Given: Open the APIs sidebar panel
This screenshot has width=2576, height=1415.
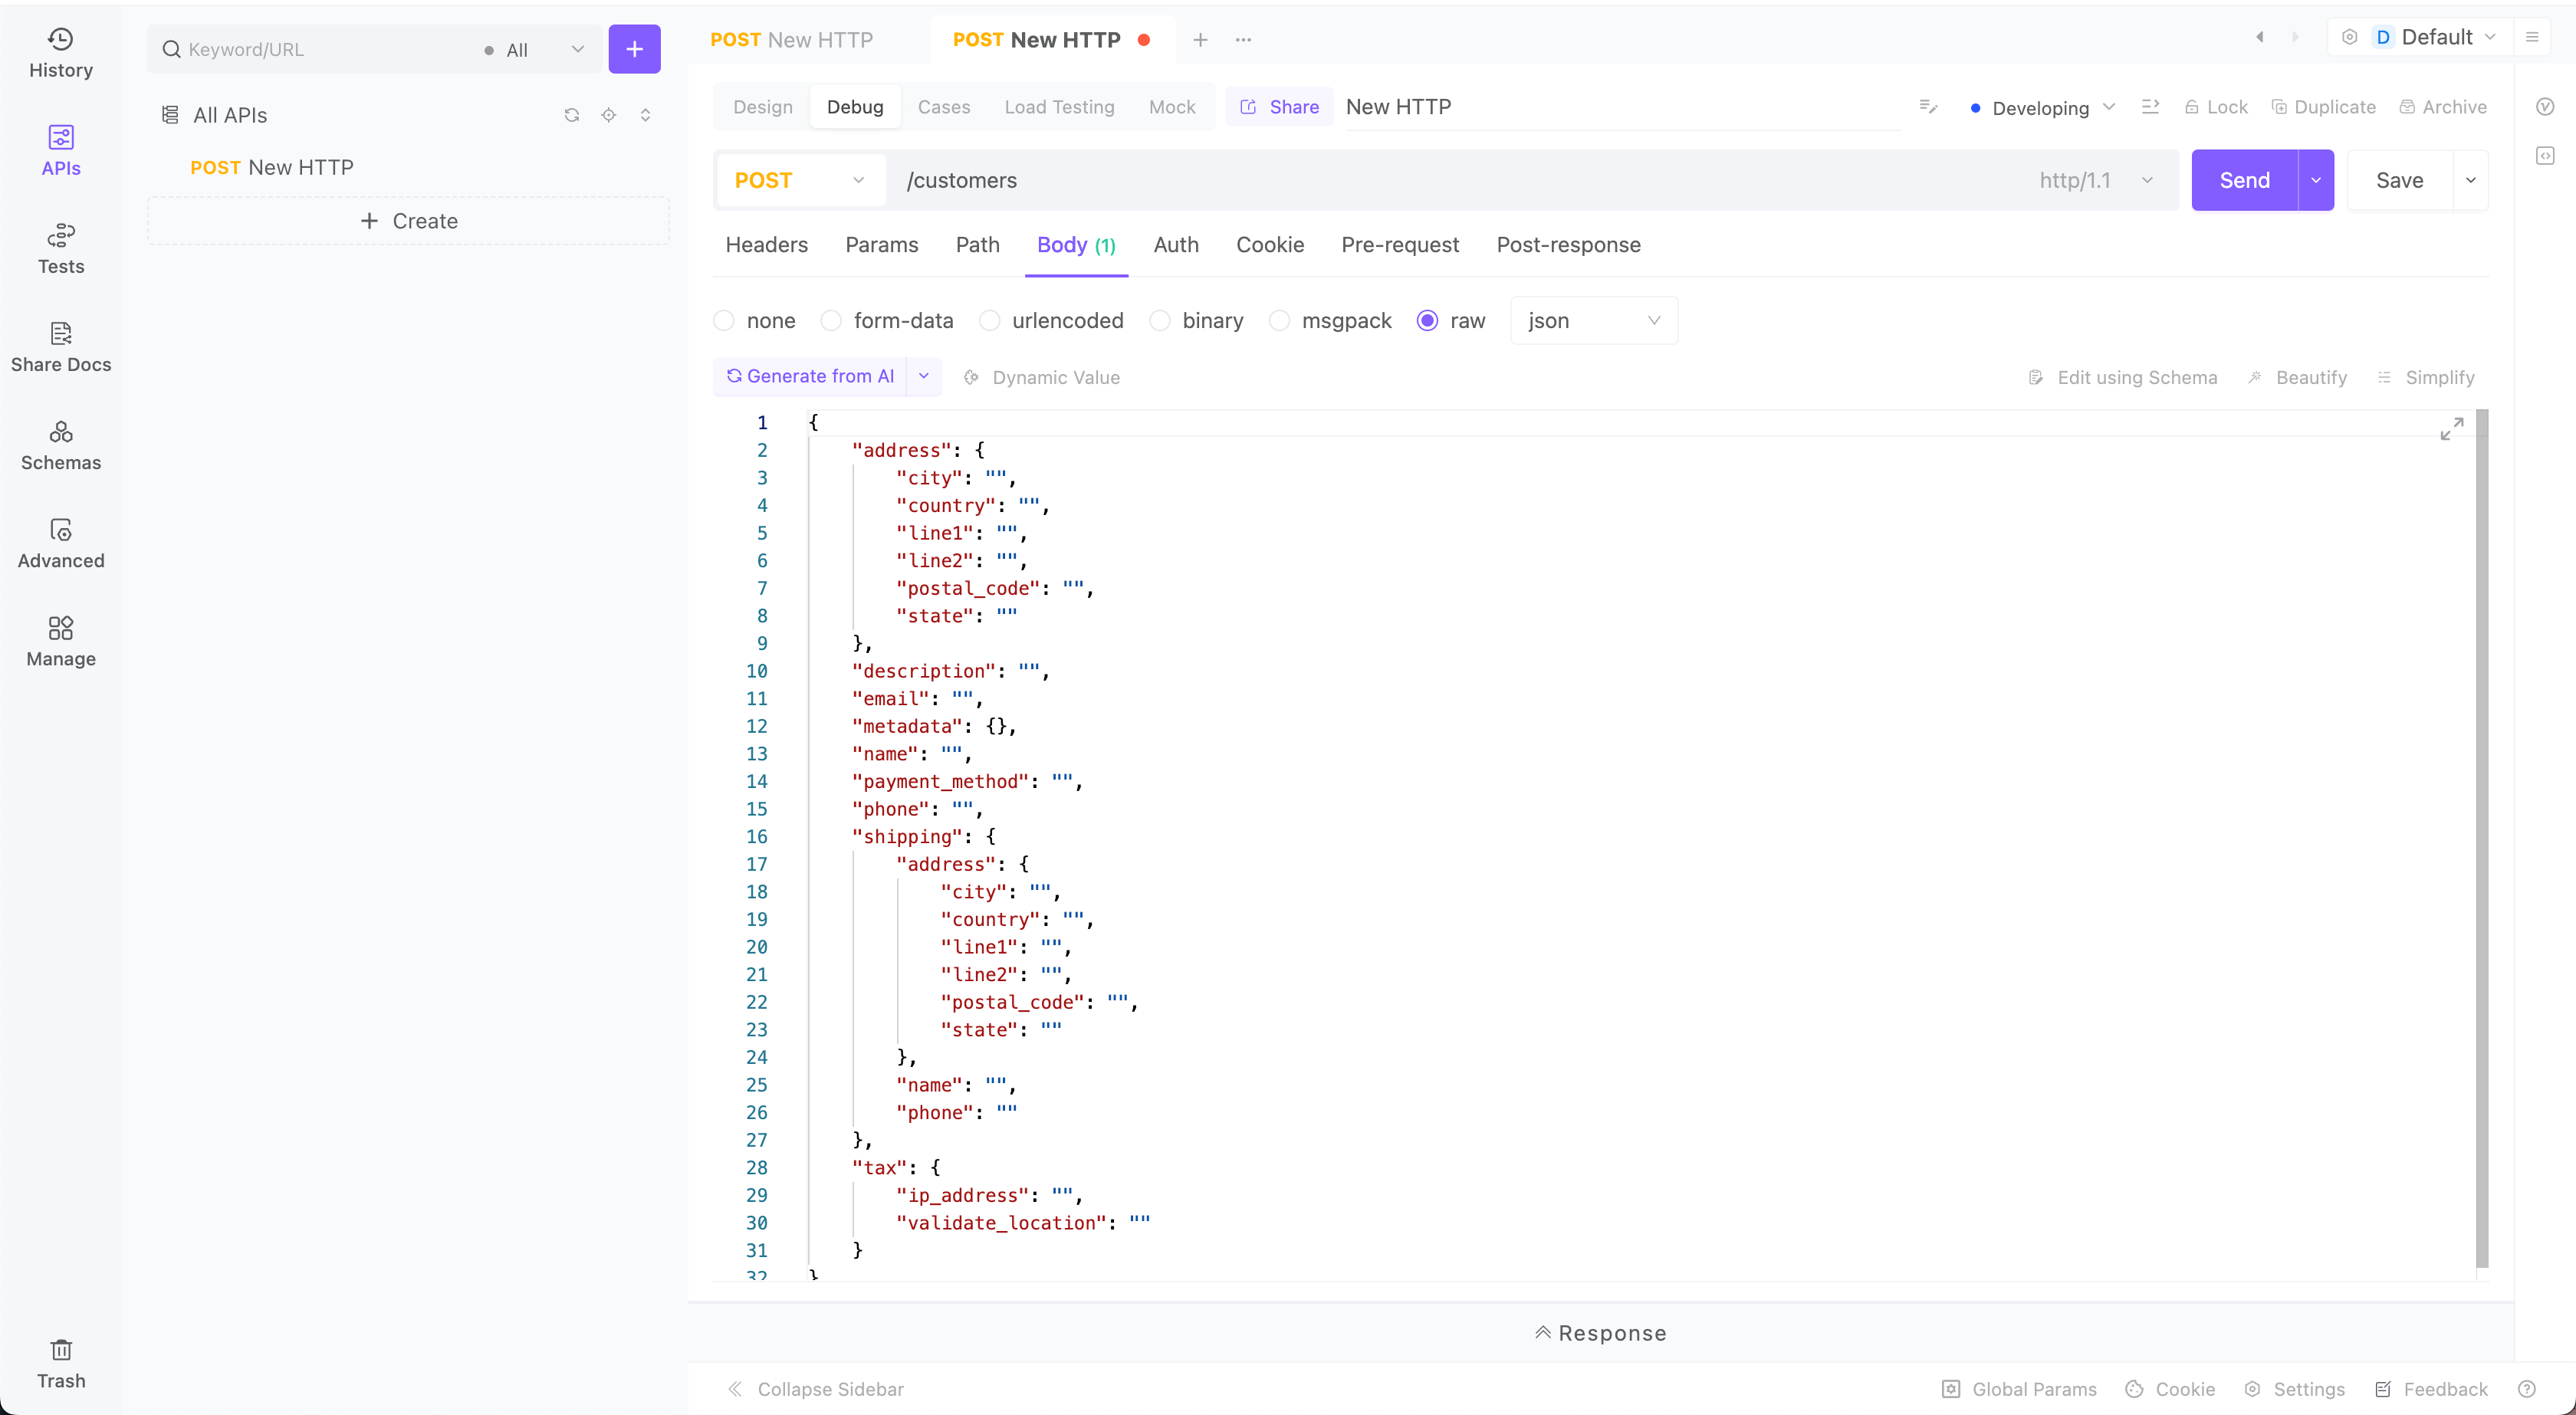Looking at the screenshot, I should [x=61, y=151].
